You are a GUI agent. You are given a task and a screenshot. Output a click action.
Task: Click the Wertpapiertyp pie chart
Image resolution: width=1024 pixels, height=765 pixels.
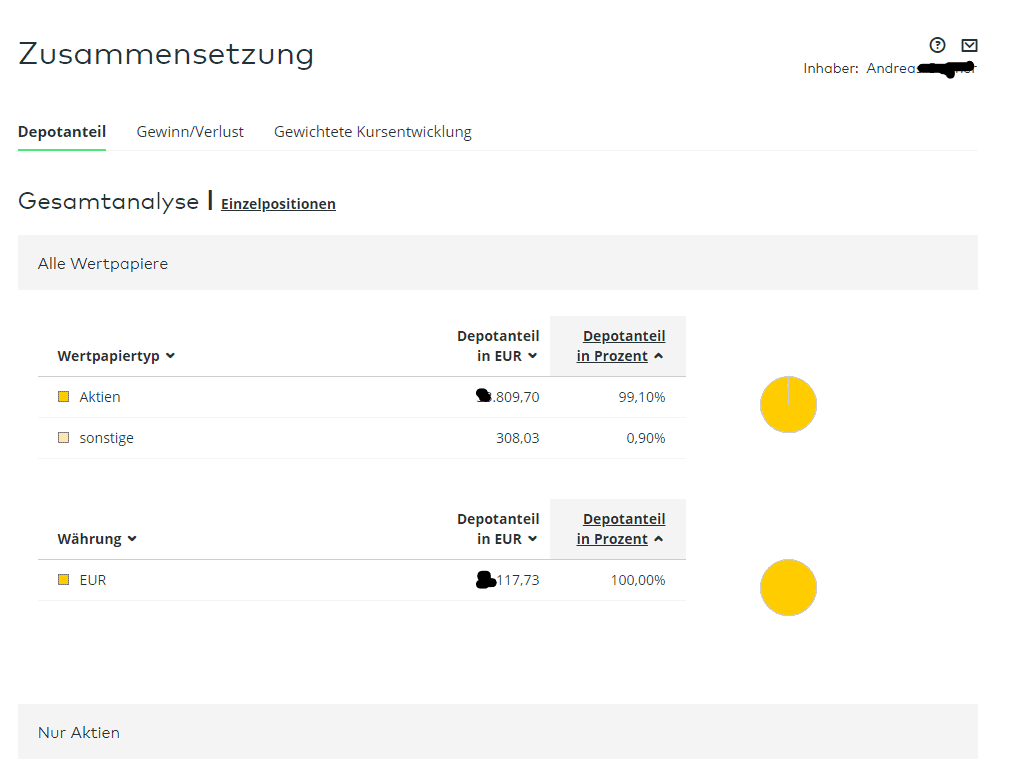(x=788, y=405)
